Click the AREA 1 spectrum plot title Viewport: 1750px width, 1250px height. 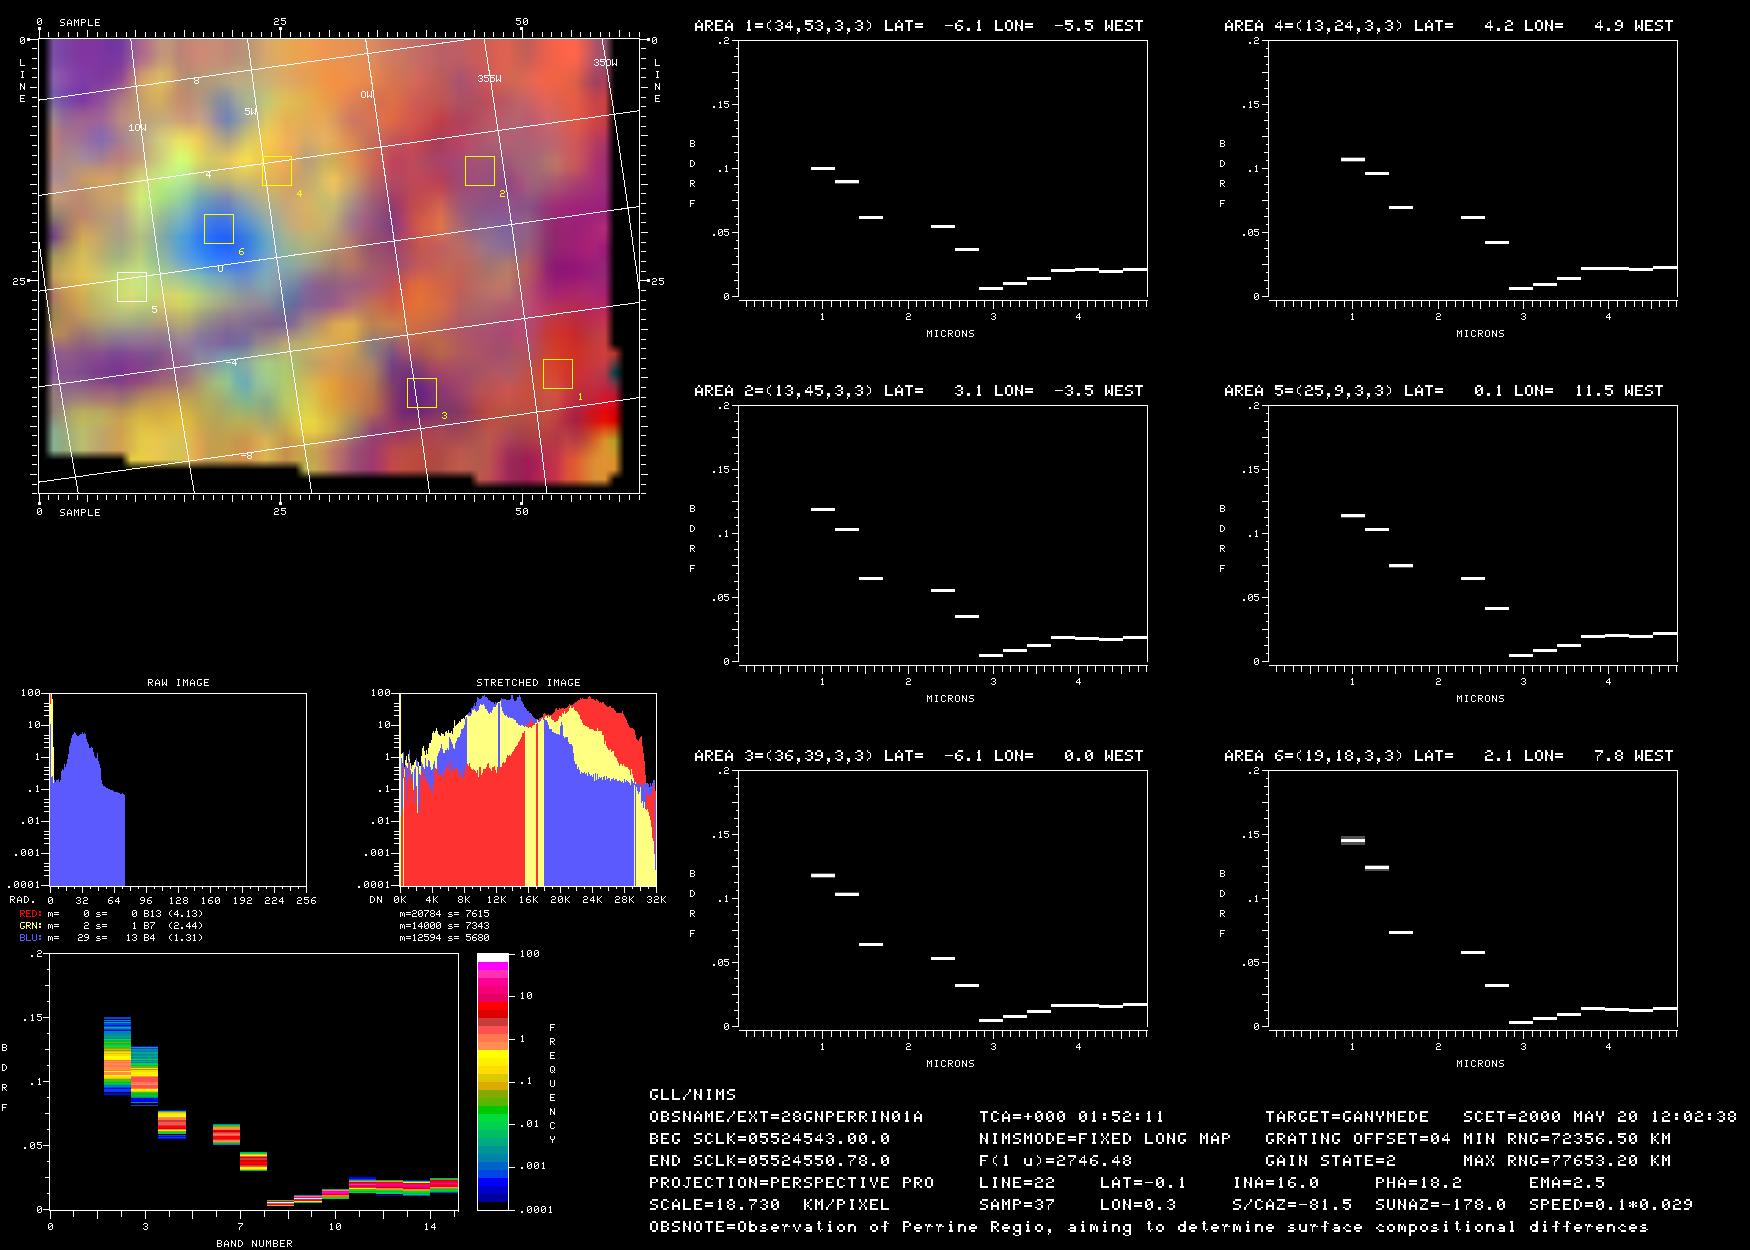pyautogui.click(x=918, y=26)
